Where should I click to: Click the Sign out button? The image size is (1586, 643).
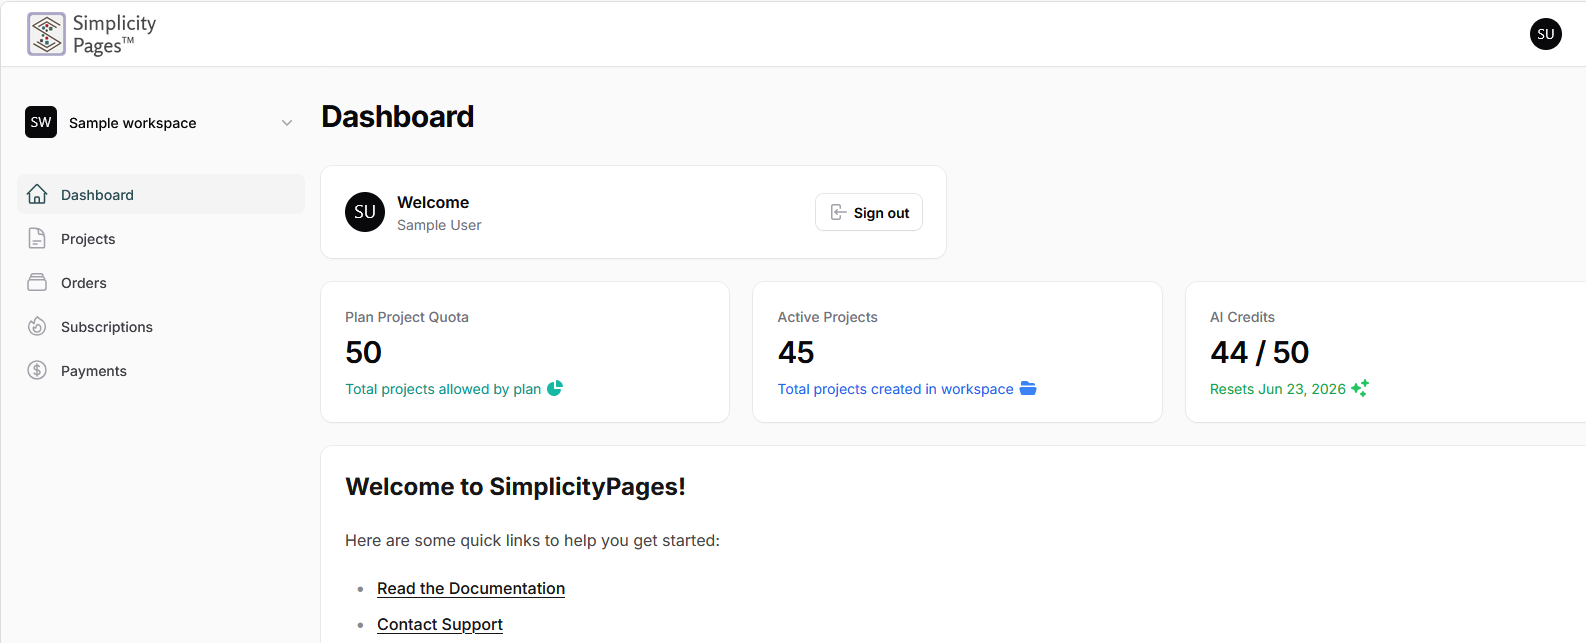click(869, 212)
